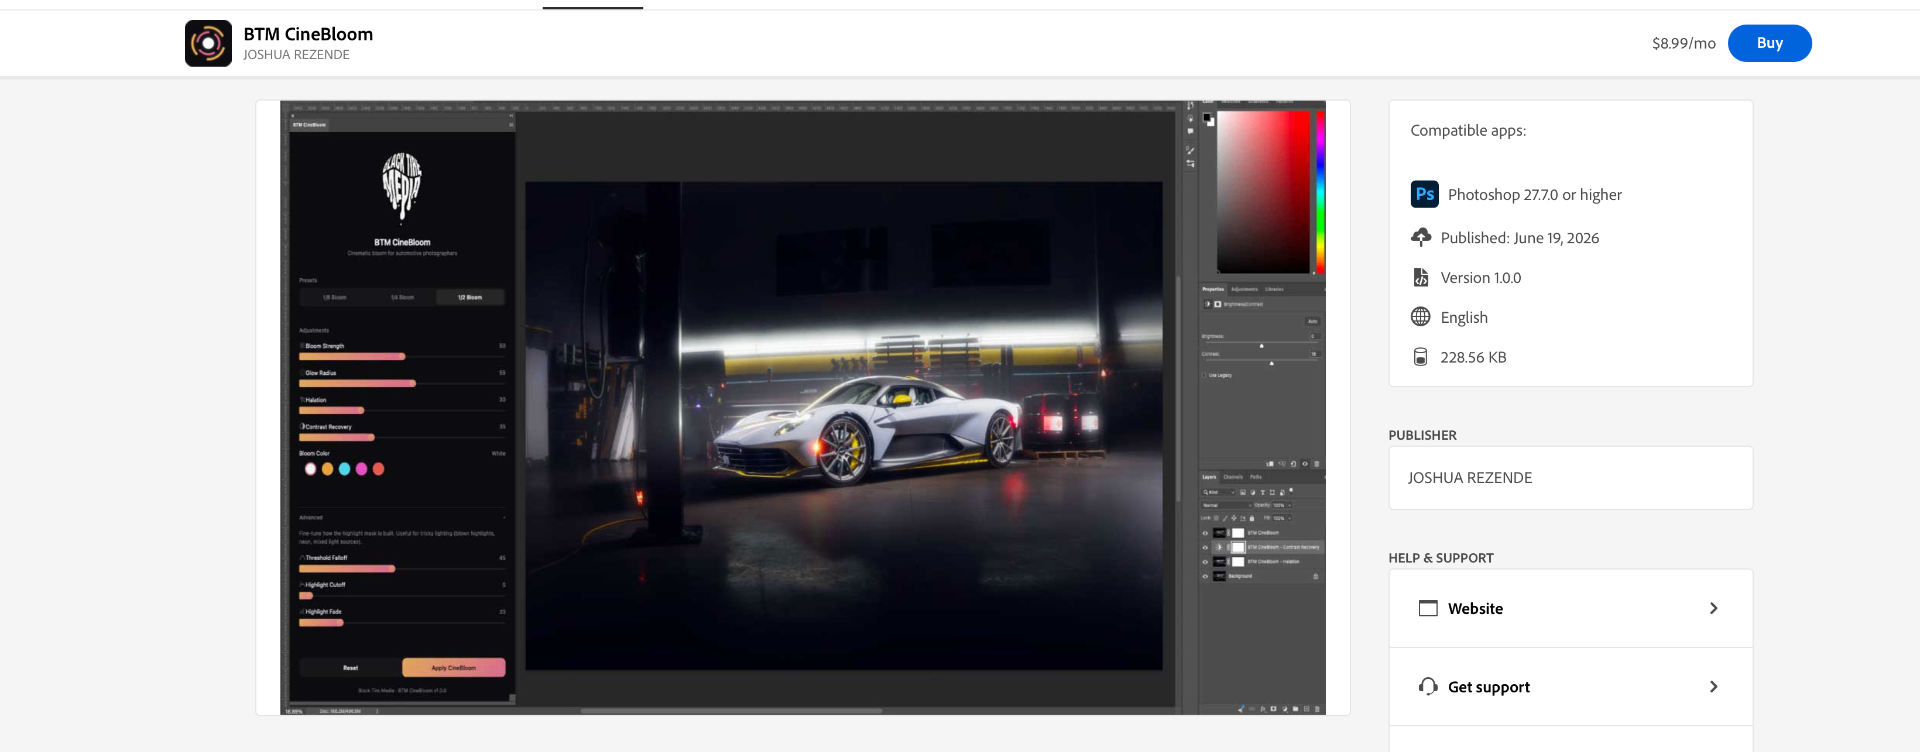Expand the Get support row chevron
The width and height of the screenshot is (1920, 752).
(1713, 686)
